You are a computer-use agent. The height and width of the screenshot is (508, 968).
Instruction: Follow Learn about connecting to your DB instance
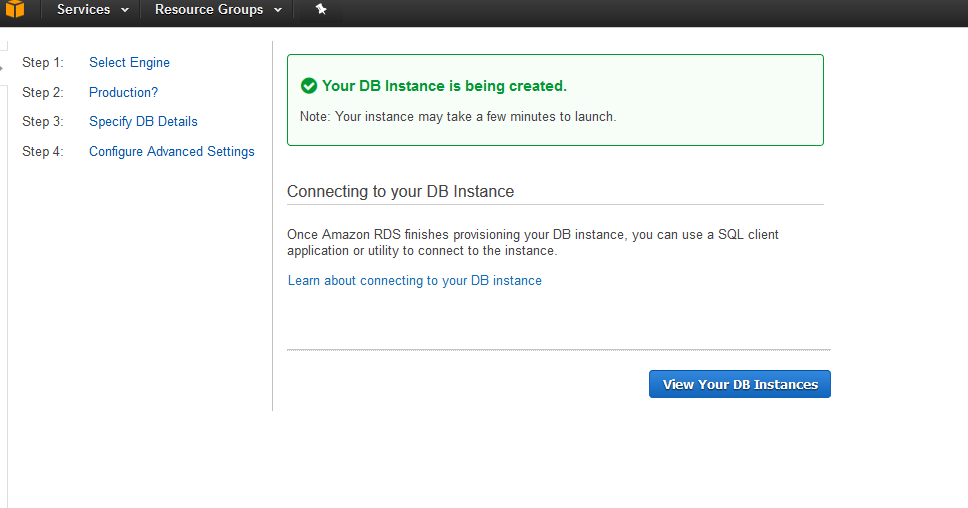click(x=415, y=280)
